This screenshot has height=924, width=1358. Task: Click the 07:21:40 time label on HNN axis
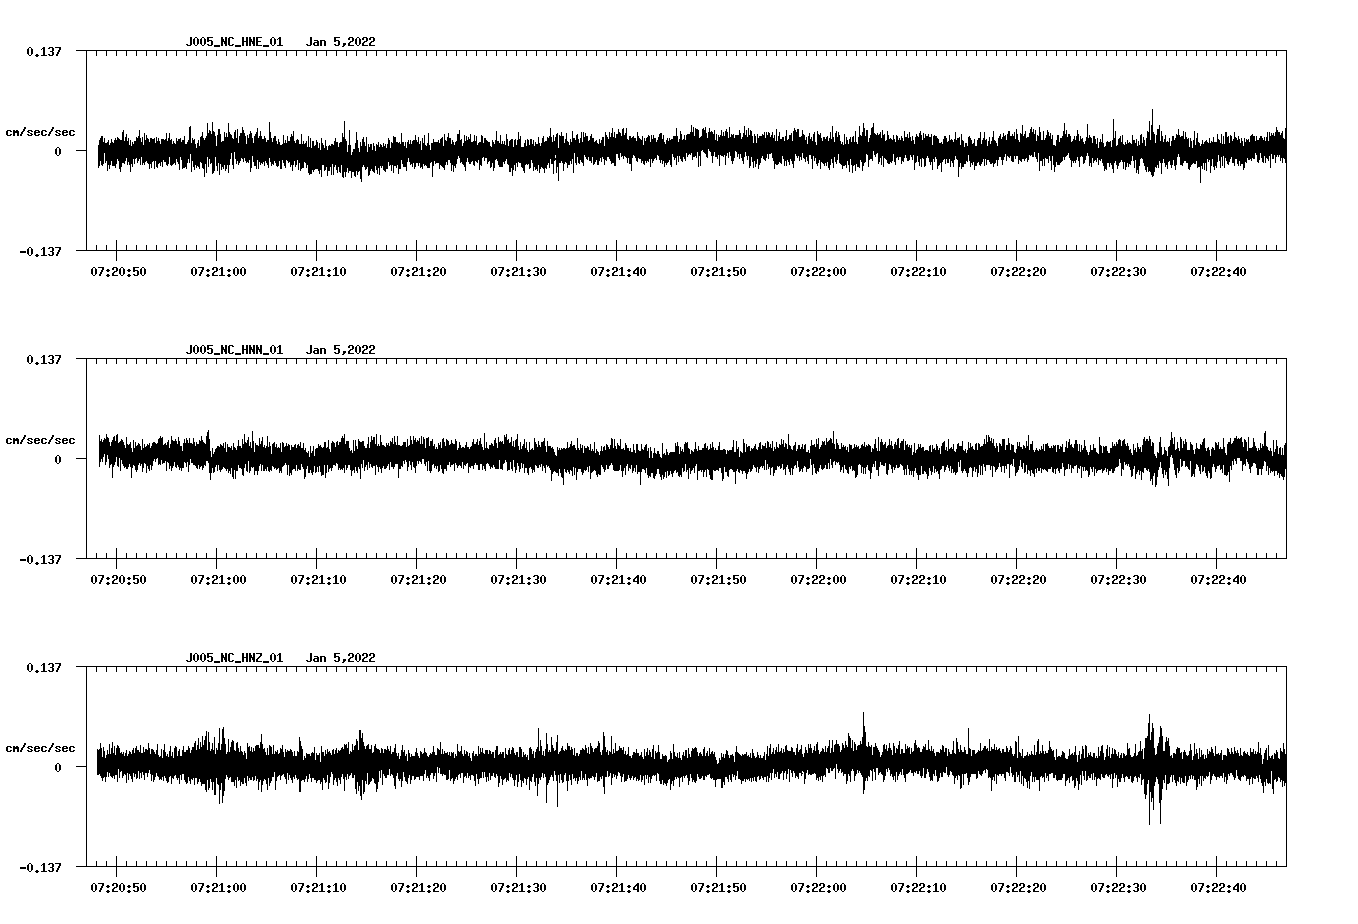(618, 580)
